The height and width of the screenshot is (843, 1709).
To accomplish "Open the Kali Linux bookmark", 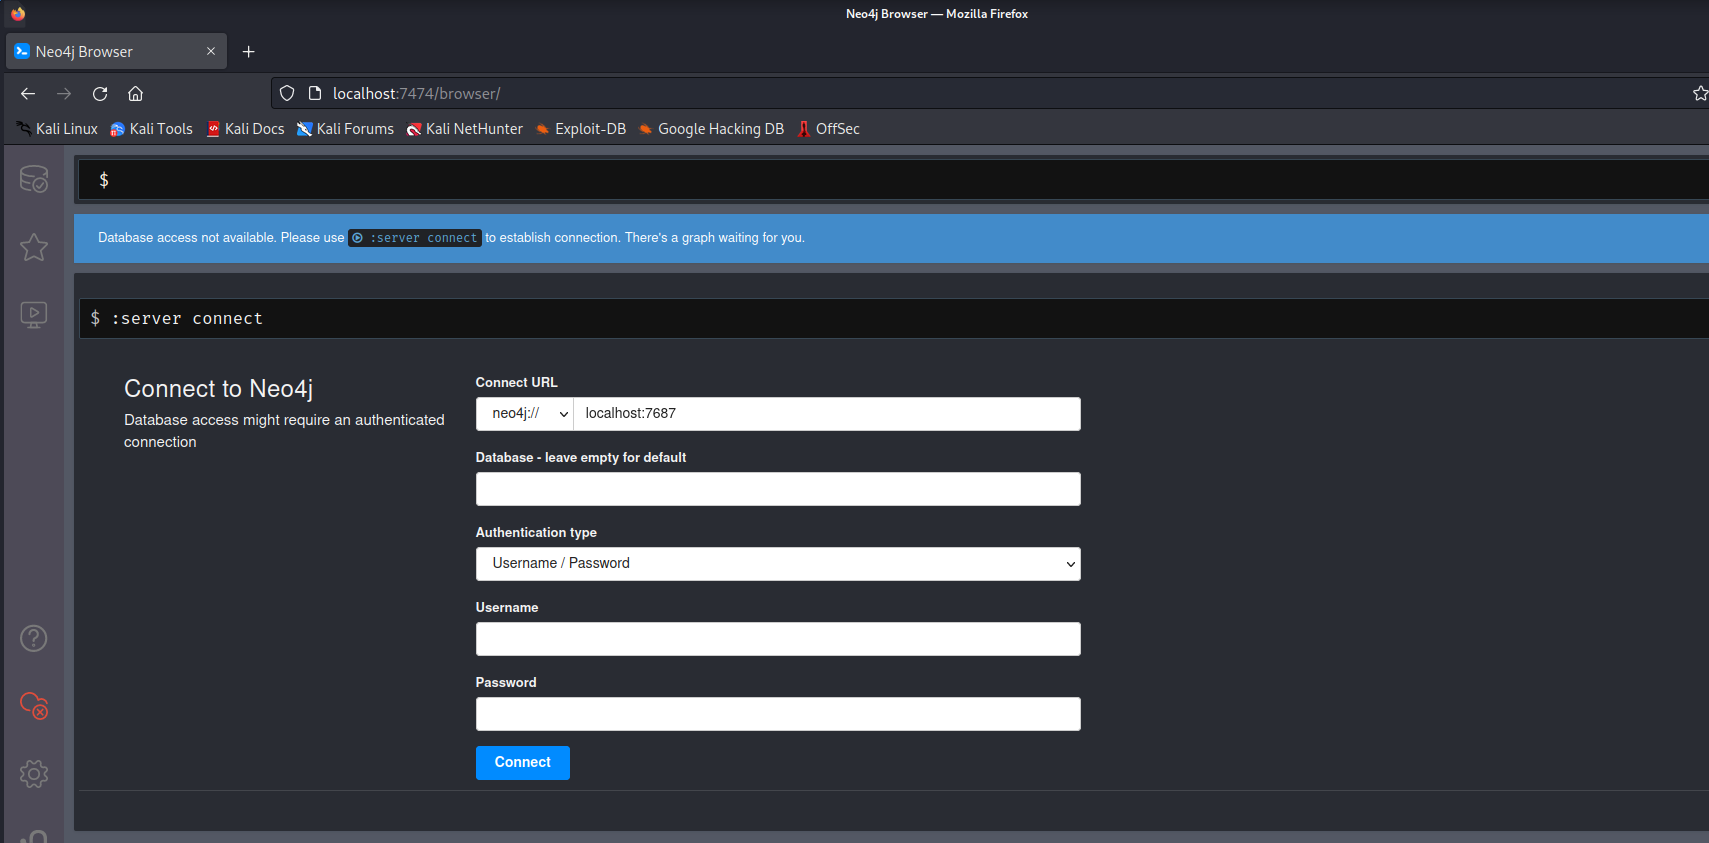I will coord(57,129).
